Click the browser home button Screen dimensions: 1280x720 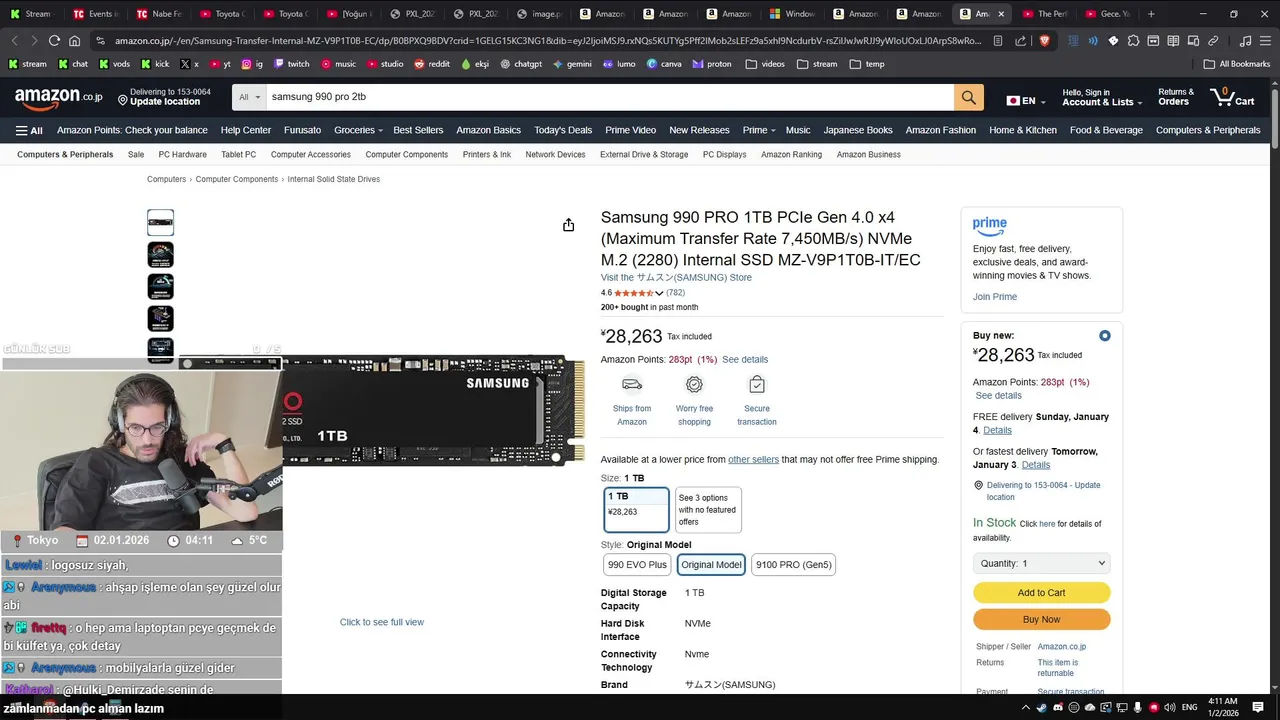75,41
